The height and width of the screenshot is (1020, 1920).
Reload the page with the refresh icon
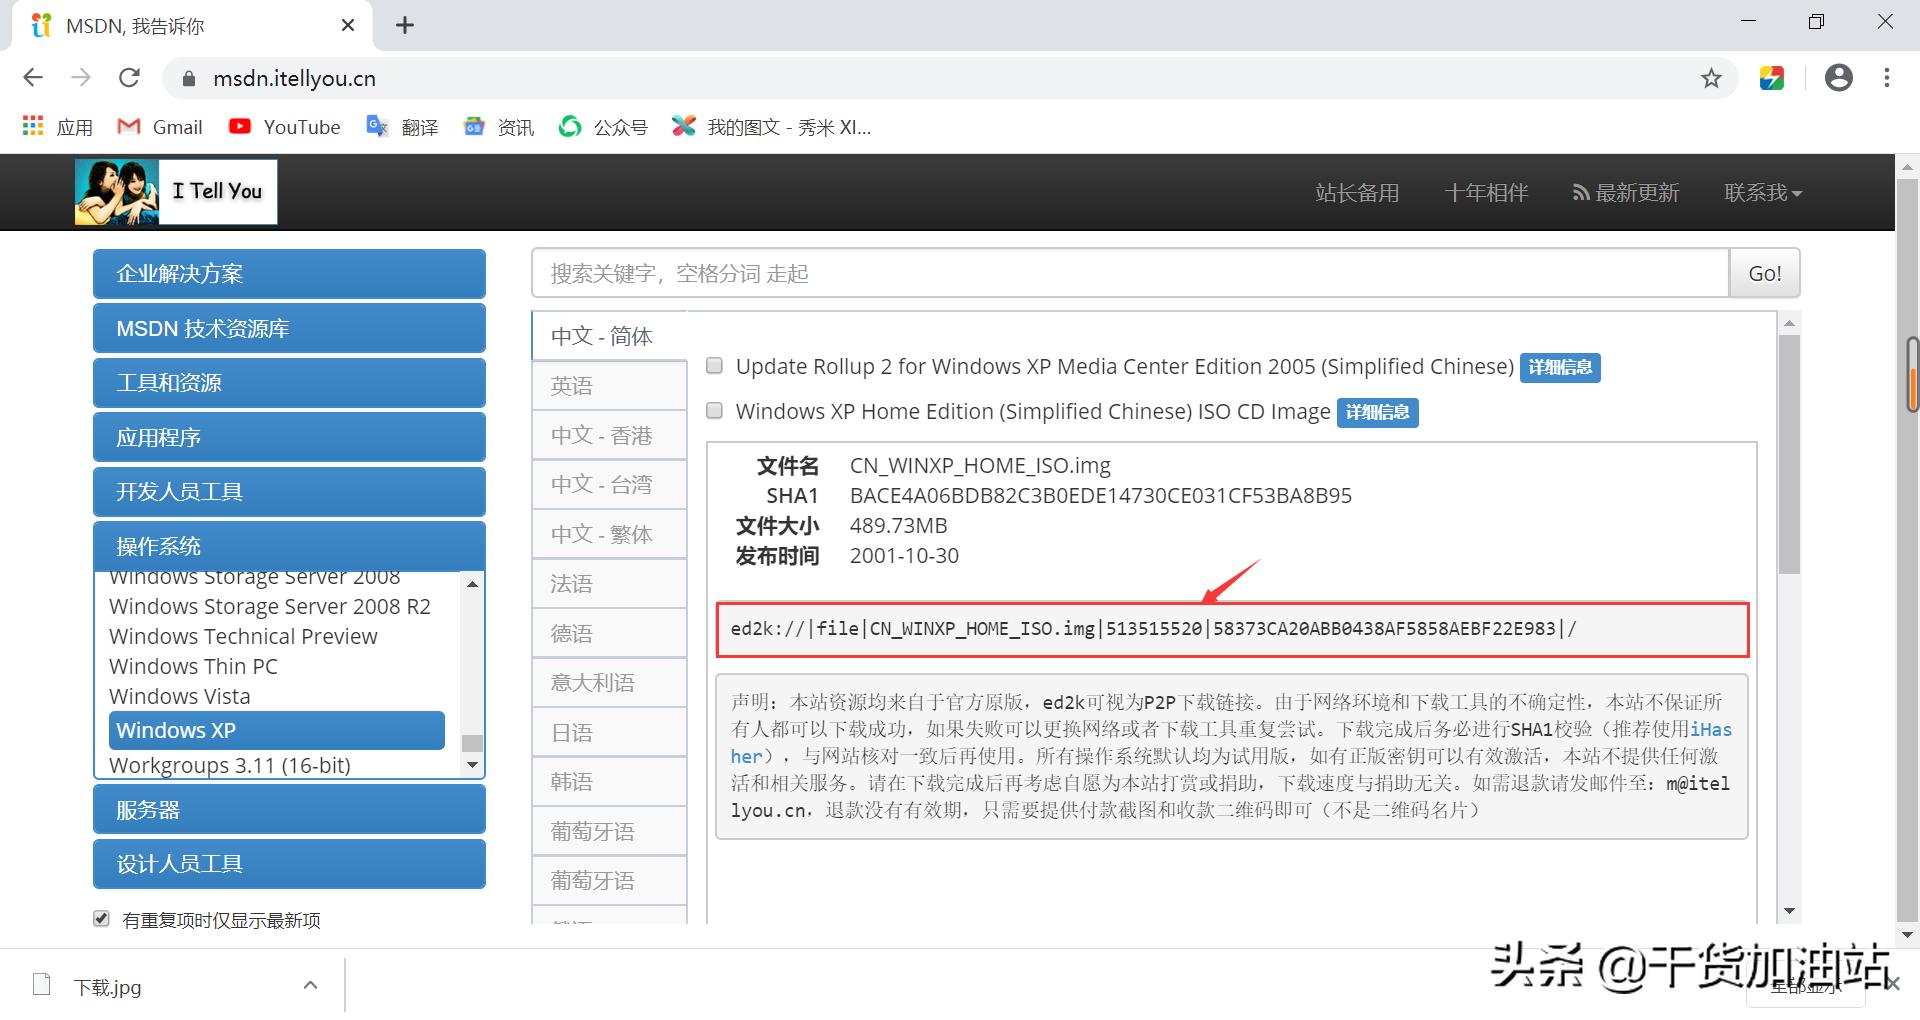[x=129, y=77]
